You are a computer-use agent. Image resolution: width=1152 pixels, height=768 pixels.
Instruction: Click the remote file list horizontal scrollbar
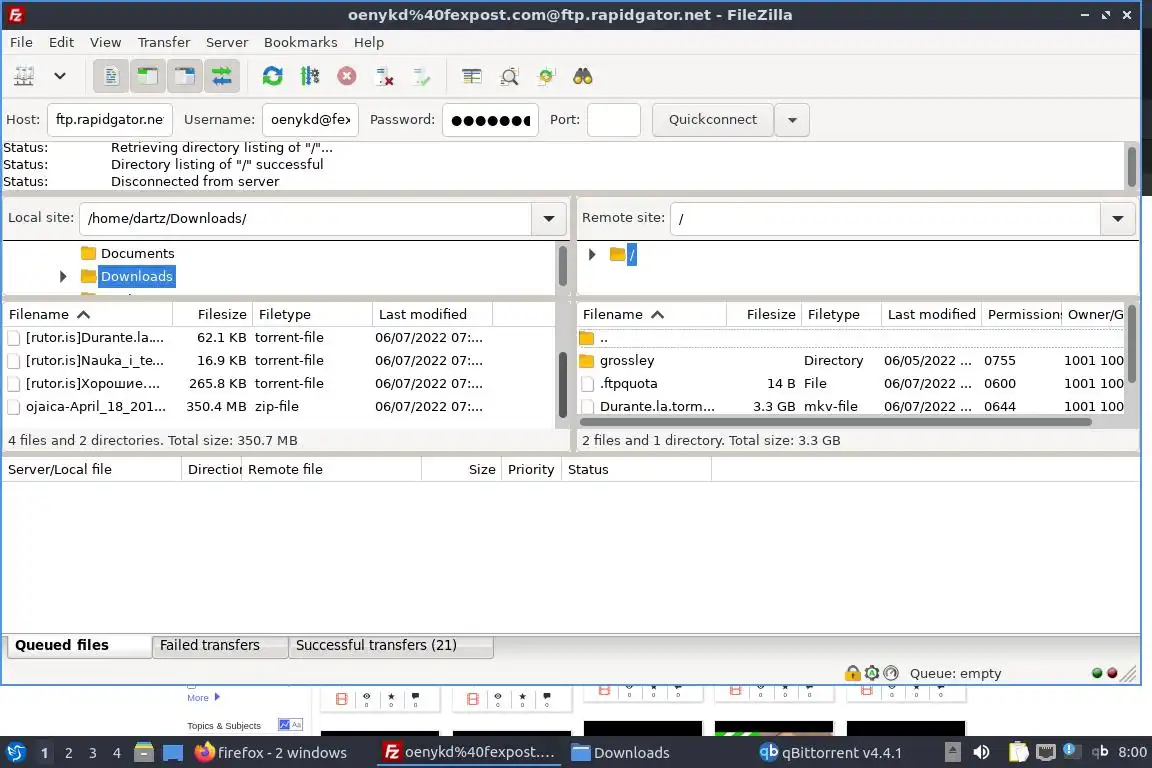[835, 422]
